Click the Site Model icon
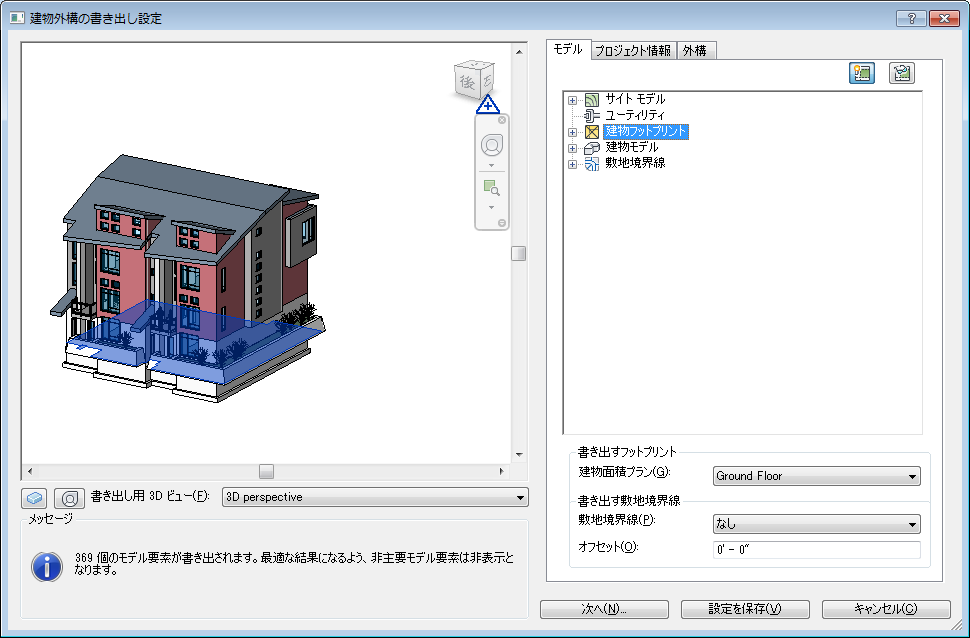The height and width of the screenshot is (638, 970). 592,100
